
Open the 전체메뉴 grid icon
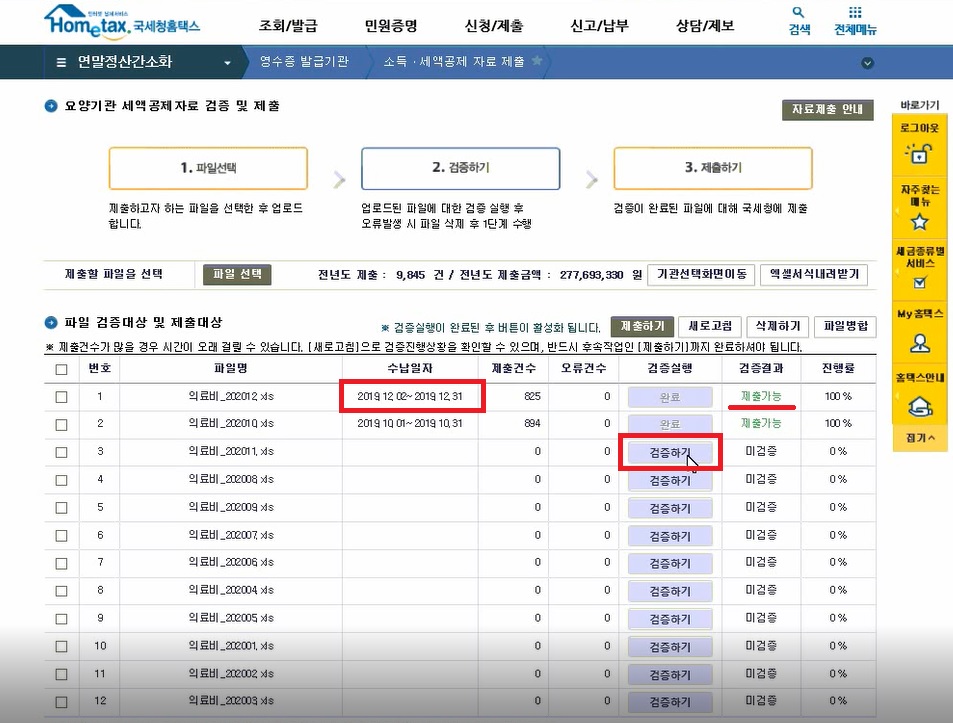point(855,14)
